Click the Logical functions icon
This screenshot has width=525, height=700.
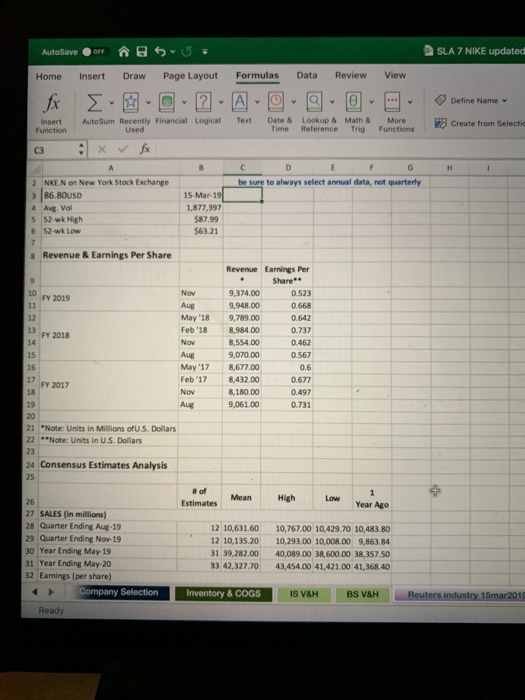[203, 102]
